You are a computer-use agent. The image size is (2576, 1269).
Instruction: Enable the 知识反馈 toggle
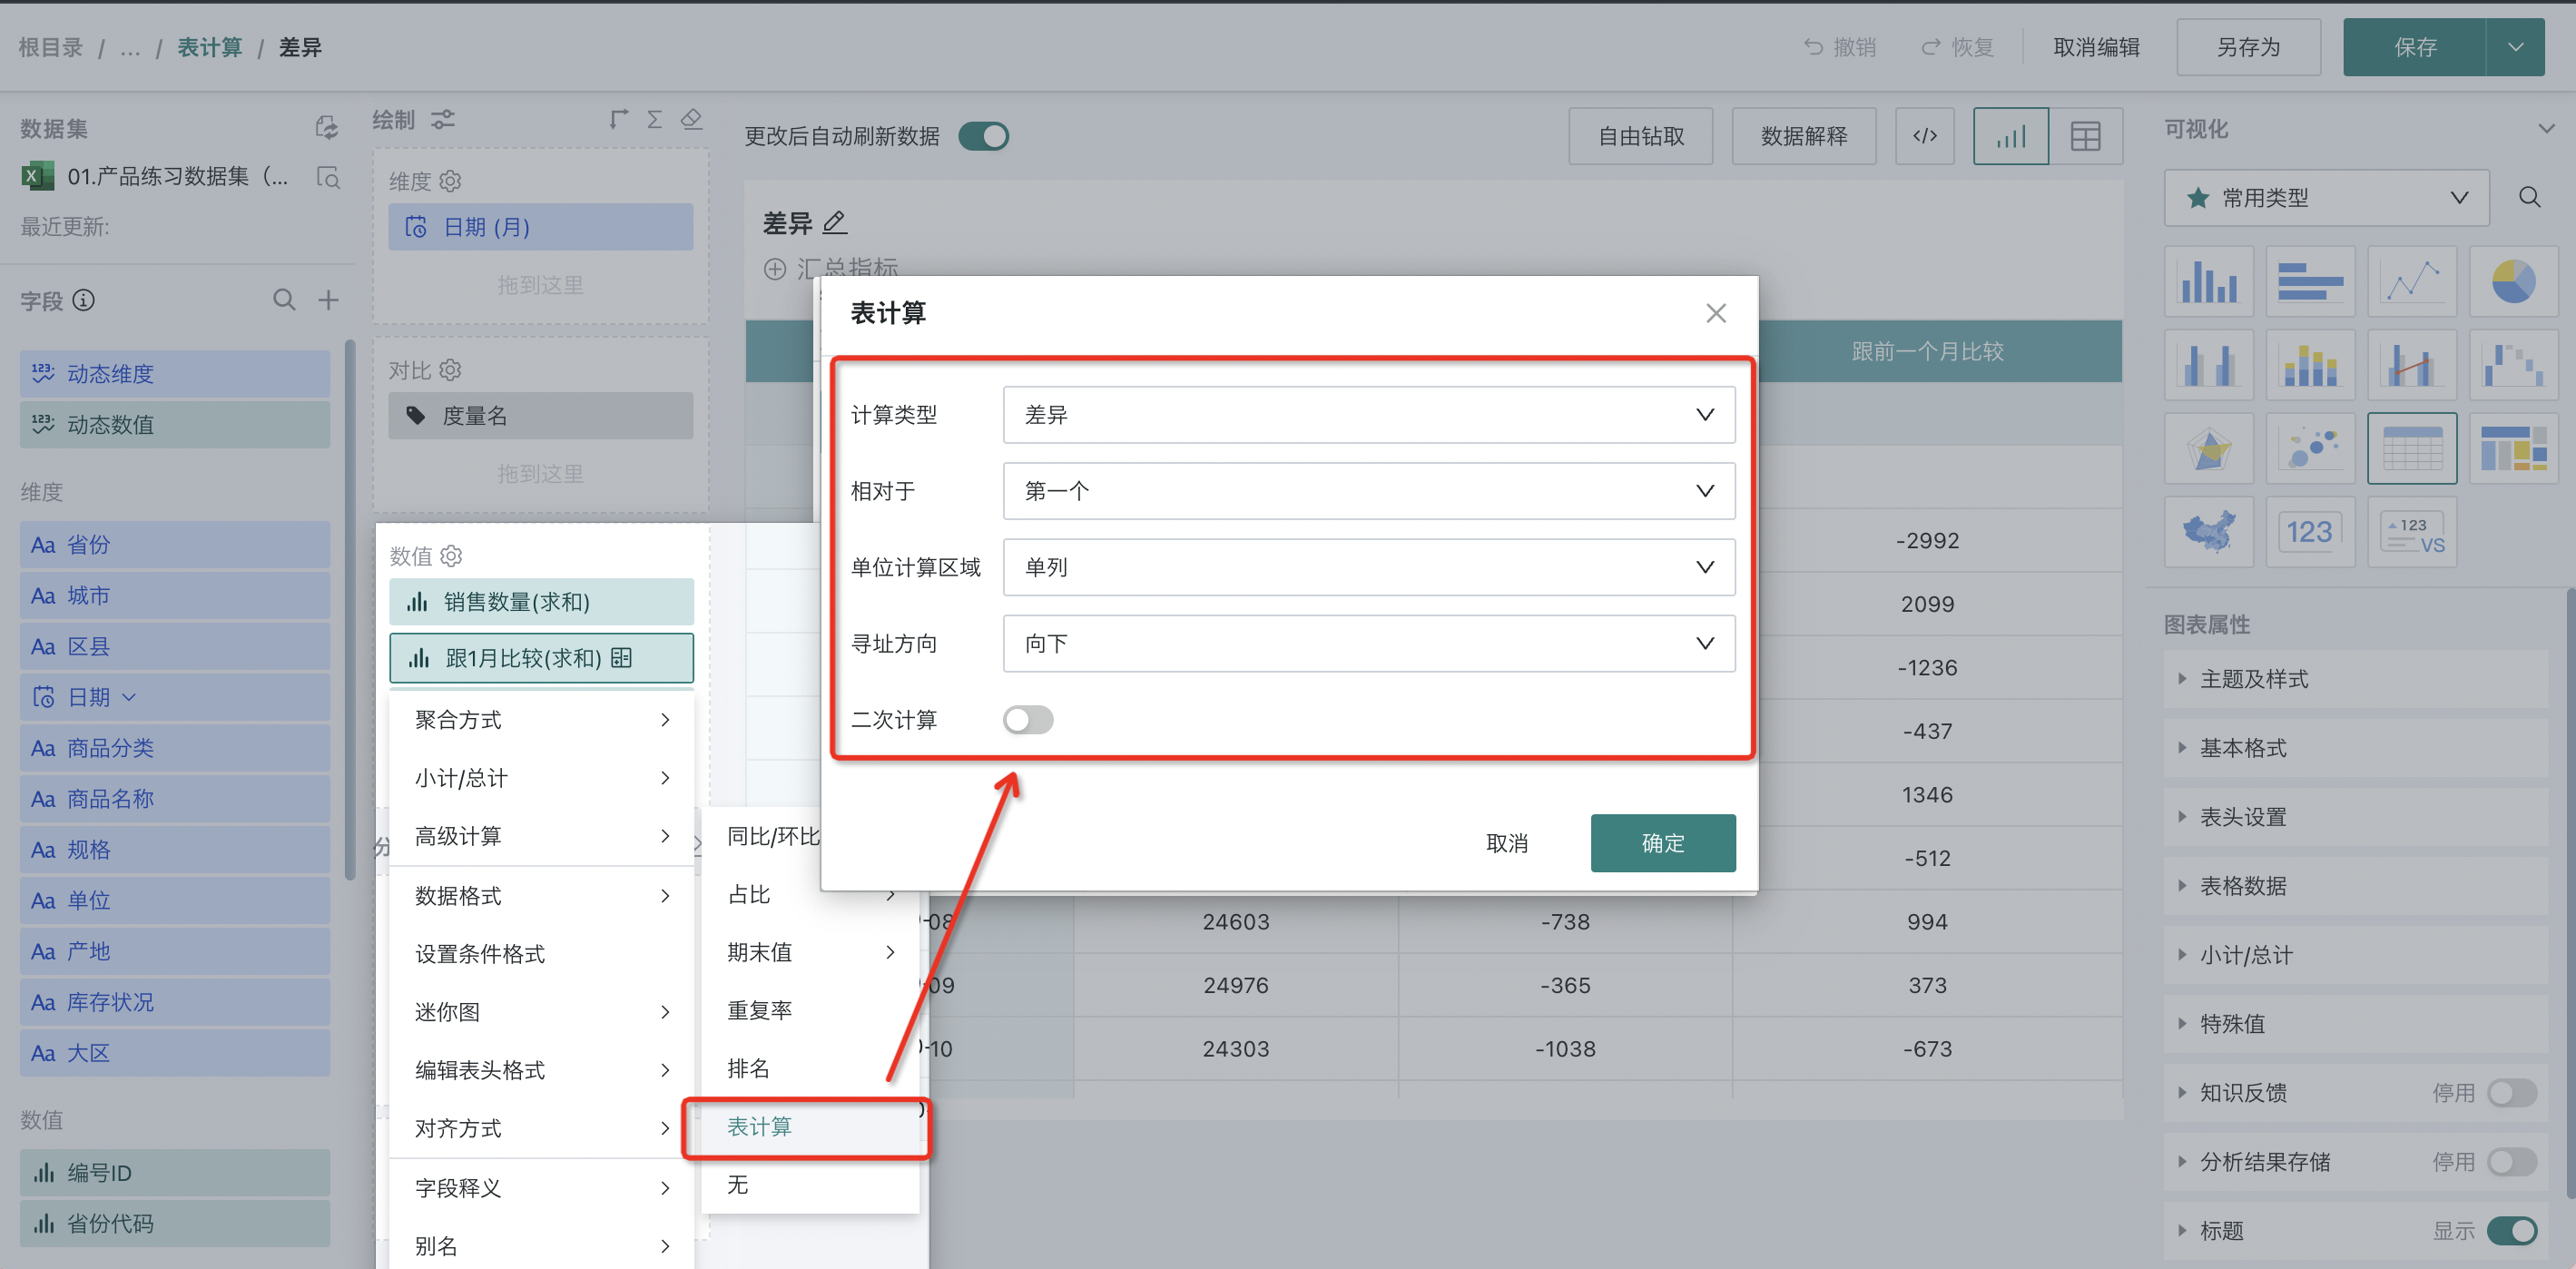click(2511, 1093)
